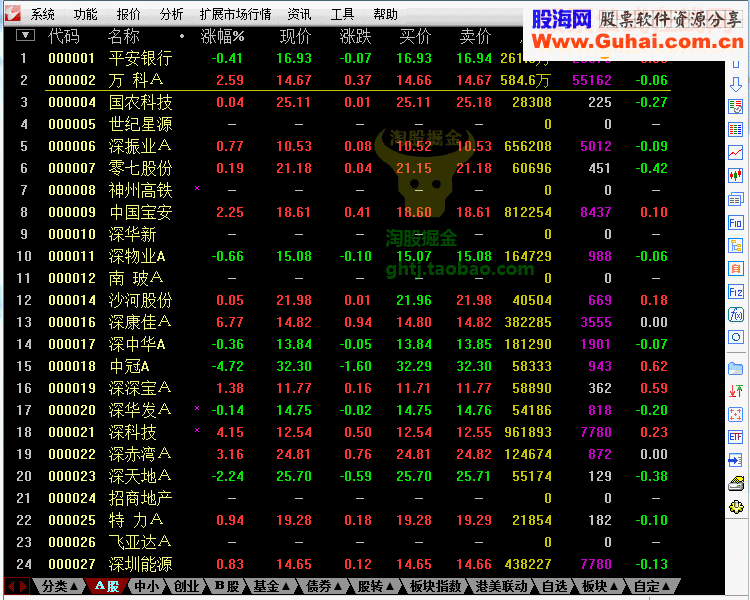Screen dimensions: 750x600
Task: Click the red dotted selection square icon
Action: click(x=736, y=414)
